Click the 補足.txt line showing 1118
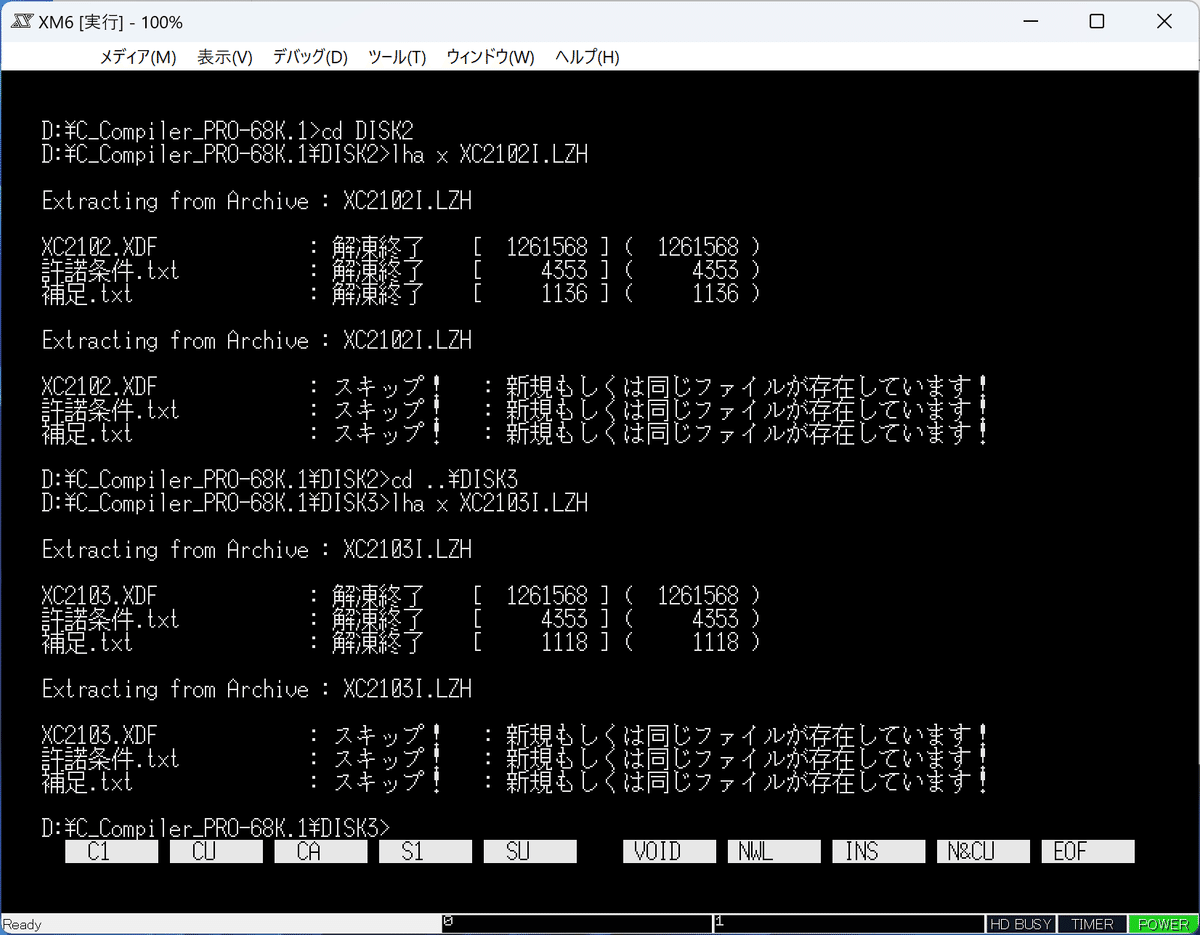The height and width of the screenshot is (935, 1200). pyautogui.click(x=400, y=642)
